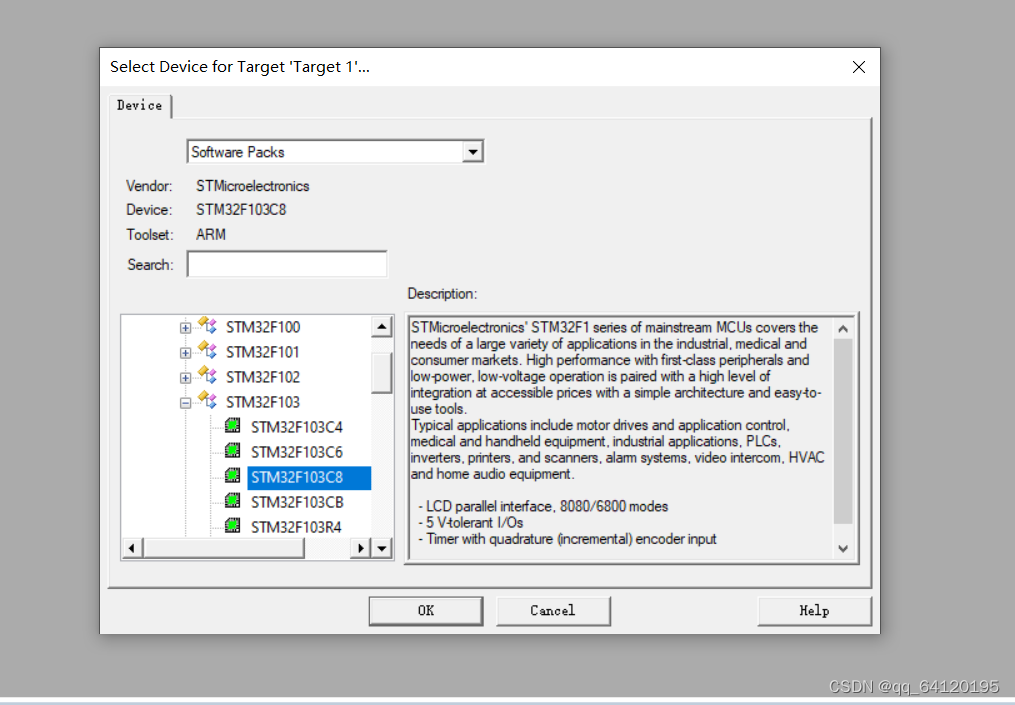Select STM32F103C8 in device tree
Viewport: 1015px width, 705px height.
[309, 478]
